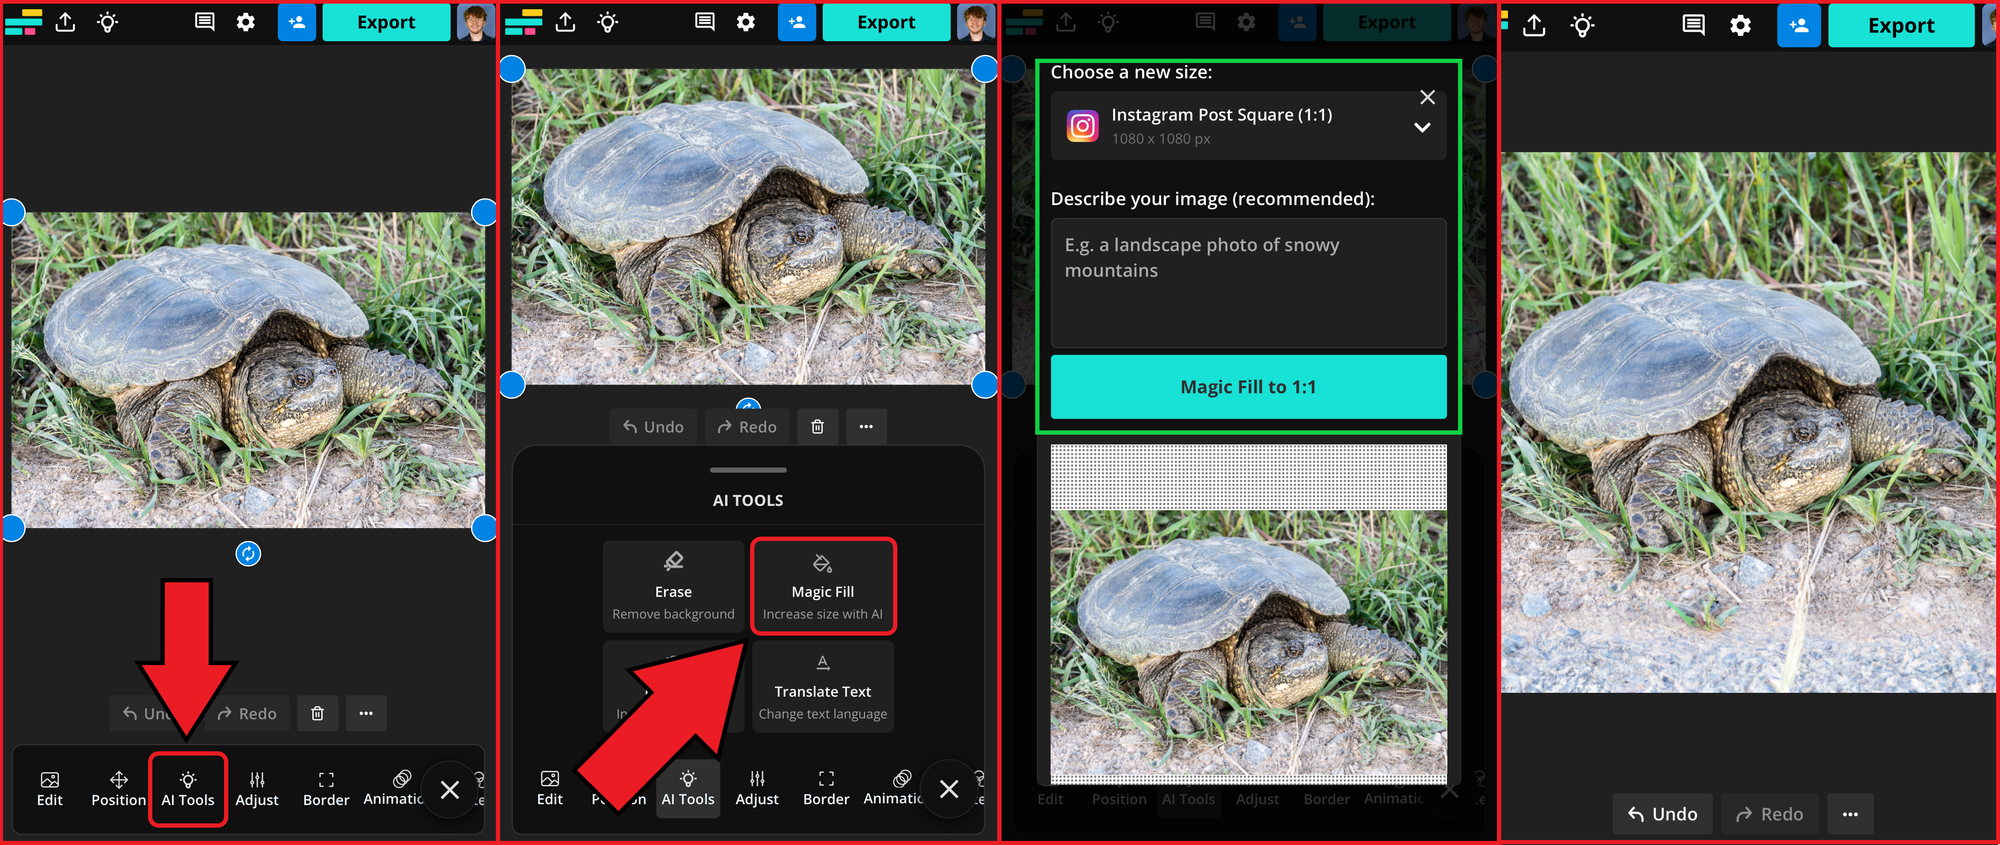The width and height of the screenshot is (2000, 845).
Task: Close AI Tools panel with X, second screen
Action: (x=949, y=789)
